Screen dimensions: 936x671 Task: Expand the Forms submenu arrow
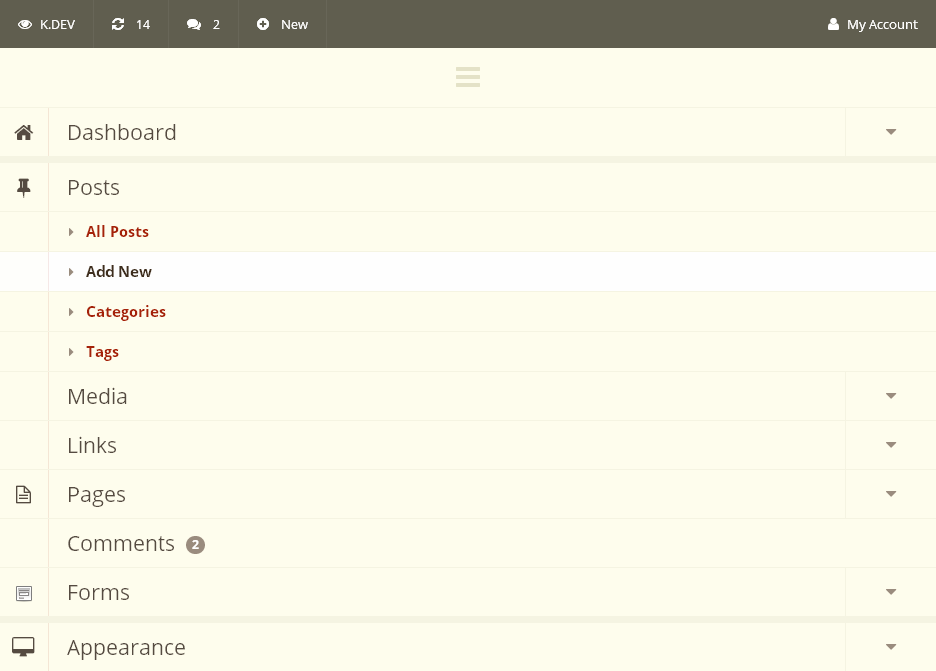[891, 592]
